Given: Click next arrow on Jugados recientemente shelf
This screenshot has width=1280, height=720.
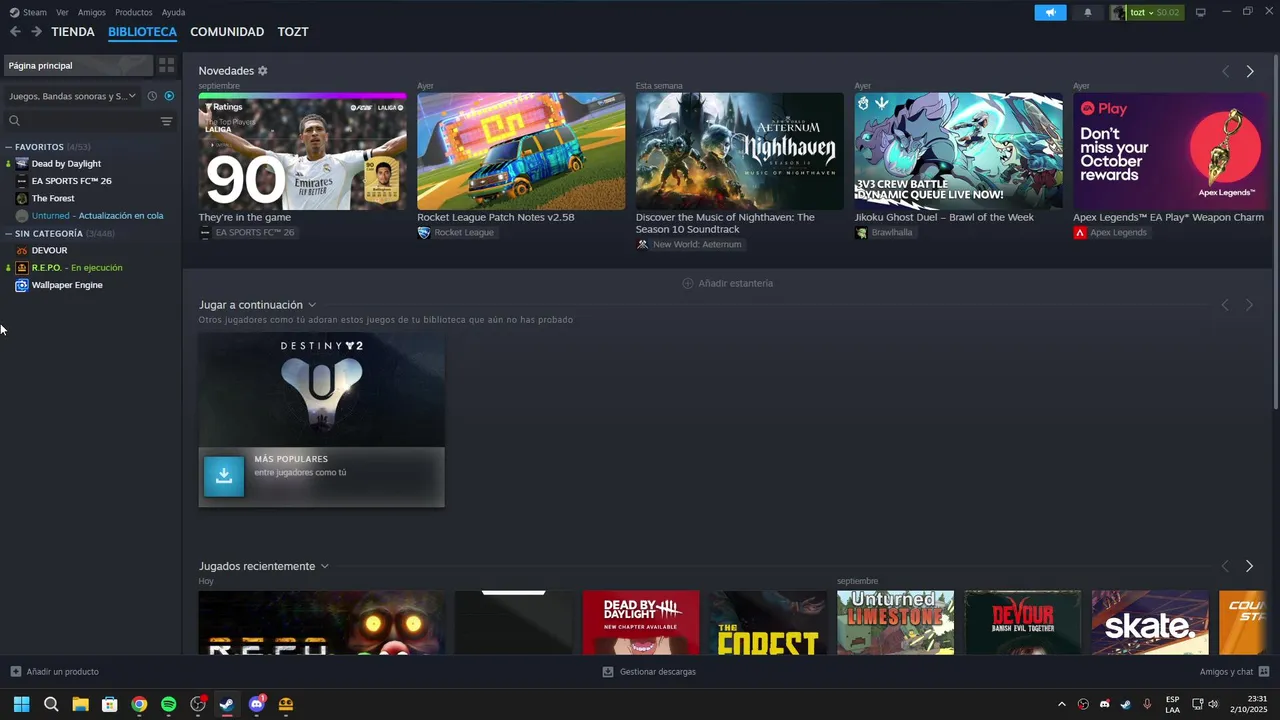Looking at the screenshot, I should pos(1249,566).
